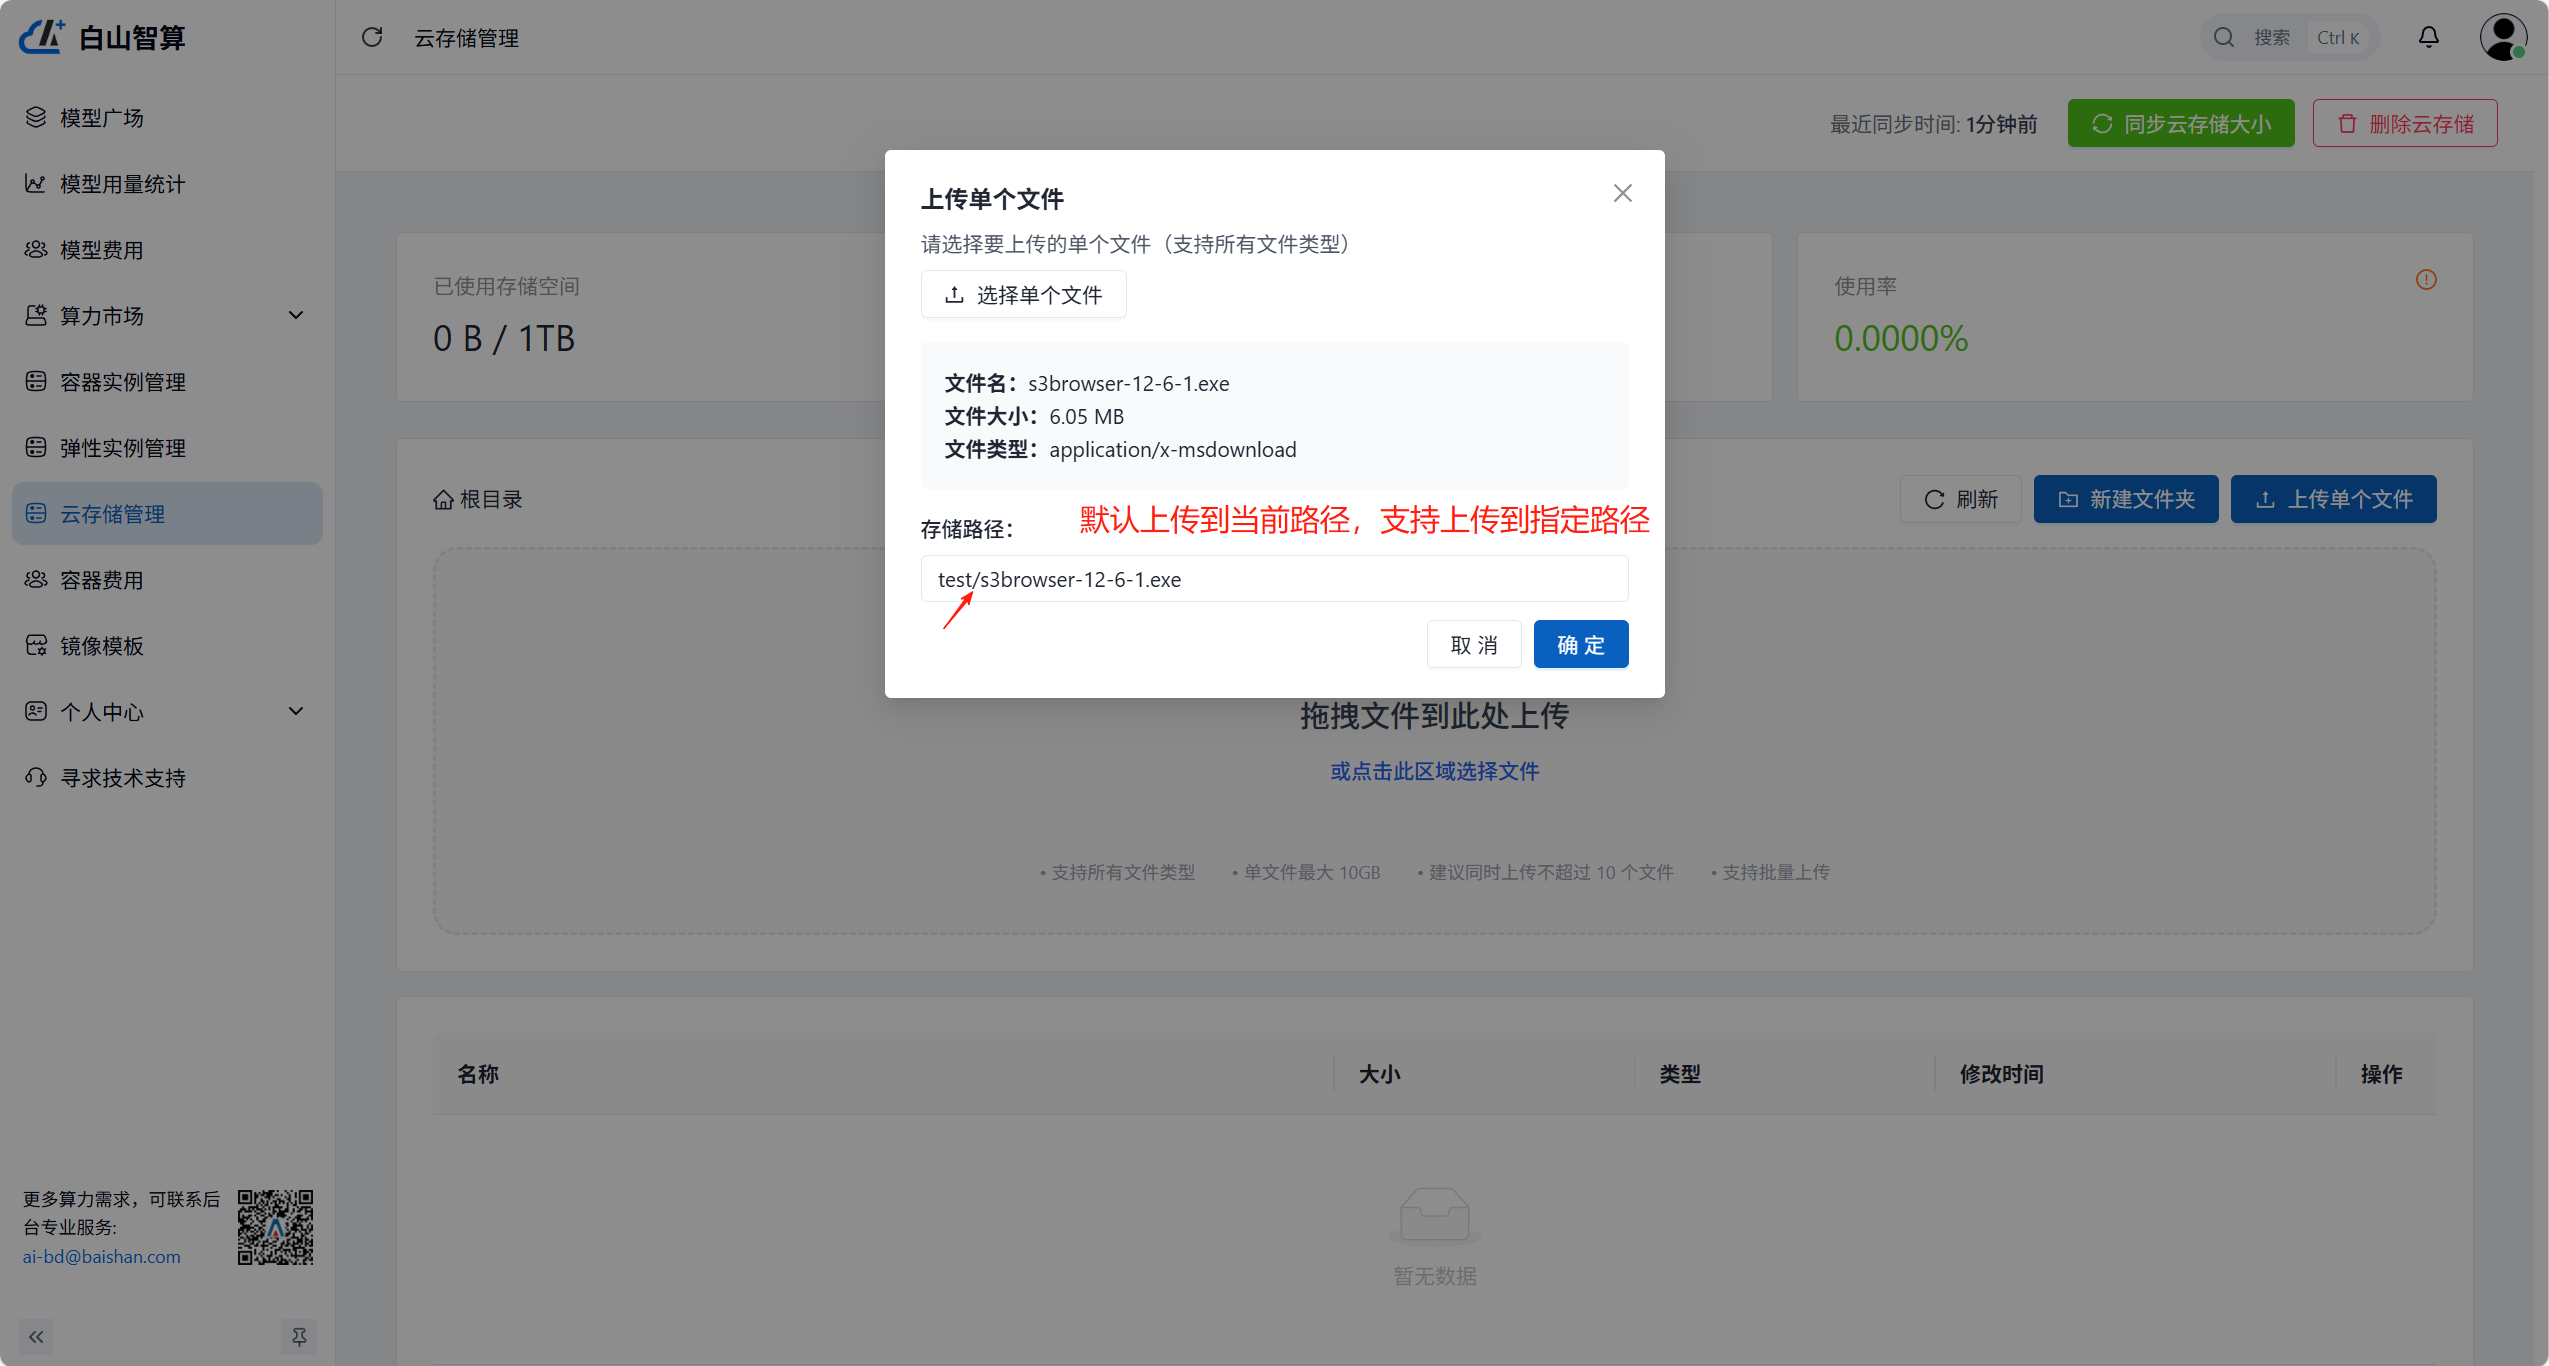Viewport: 2549px width, 1366px height.
Task: Click the 或点击此区域选择文件 link
Action: (x=1433, y=770)
